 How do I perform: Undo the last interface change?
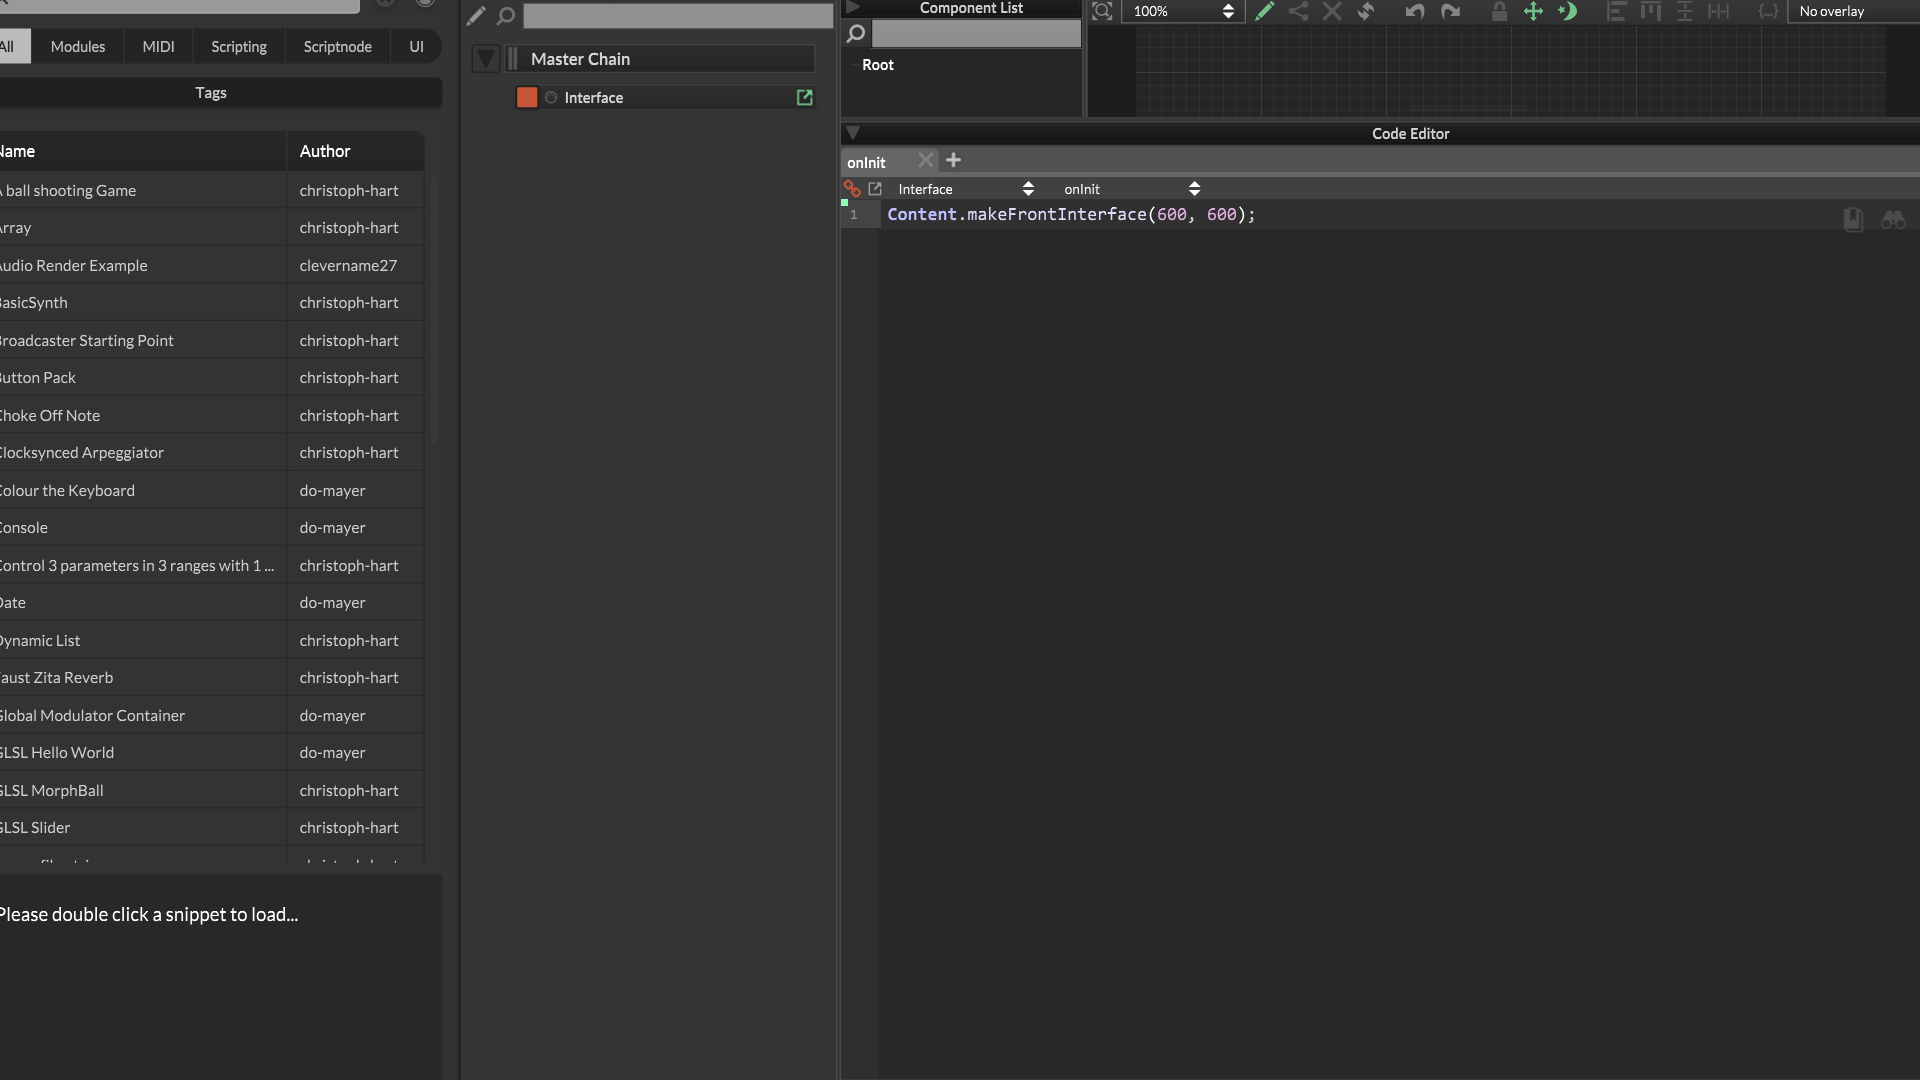[x=1414, y=11]
